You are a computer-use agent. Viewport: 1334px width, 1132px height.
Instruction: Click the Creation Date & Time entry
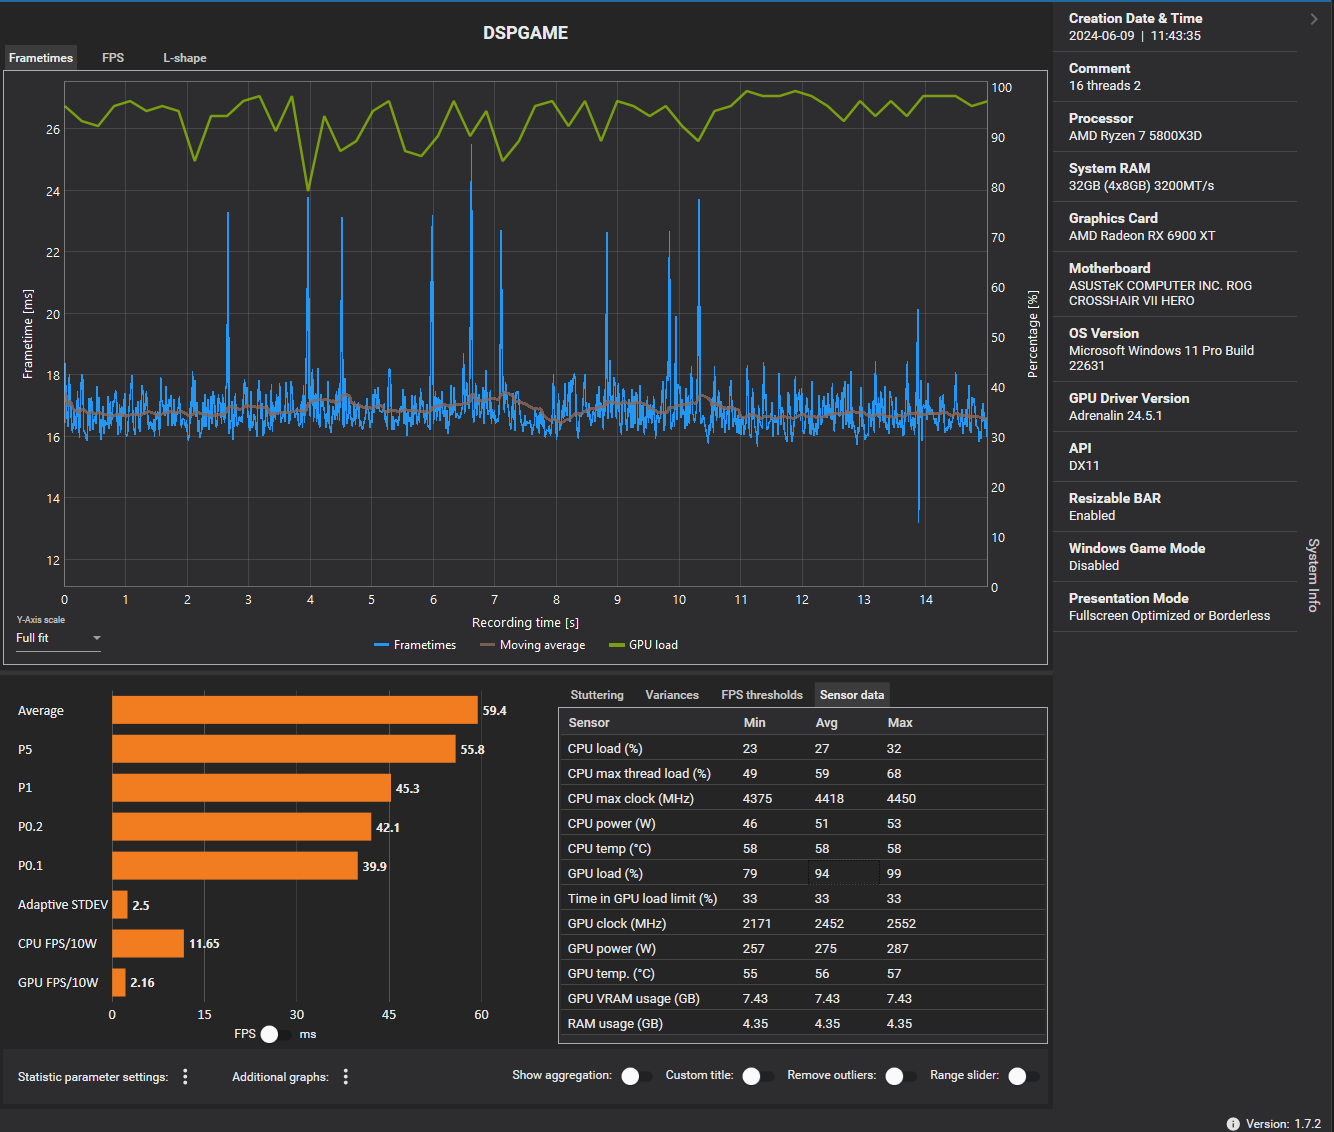[1175, 27]
